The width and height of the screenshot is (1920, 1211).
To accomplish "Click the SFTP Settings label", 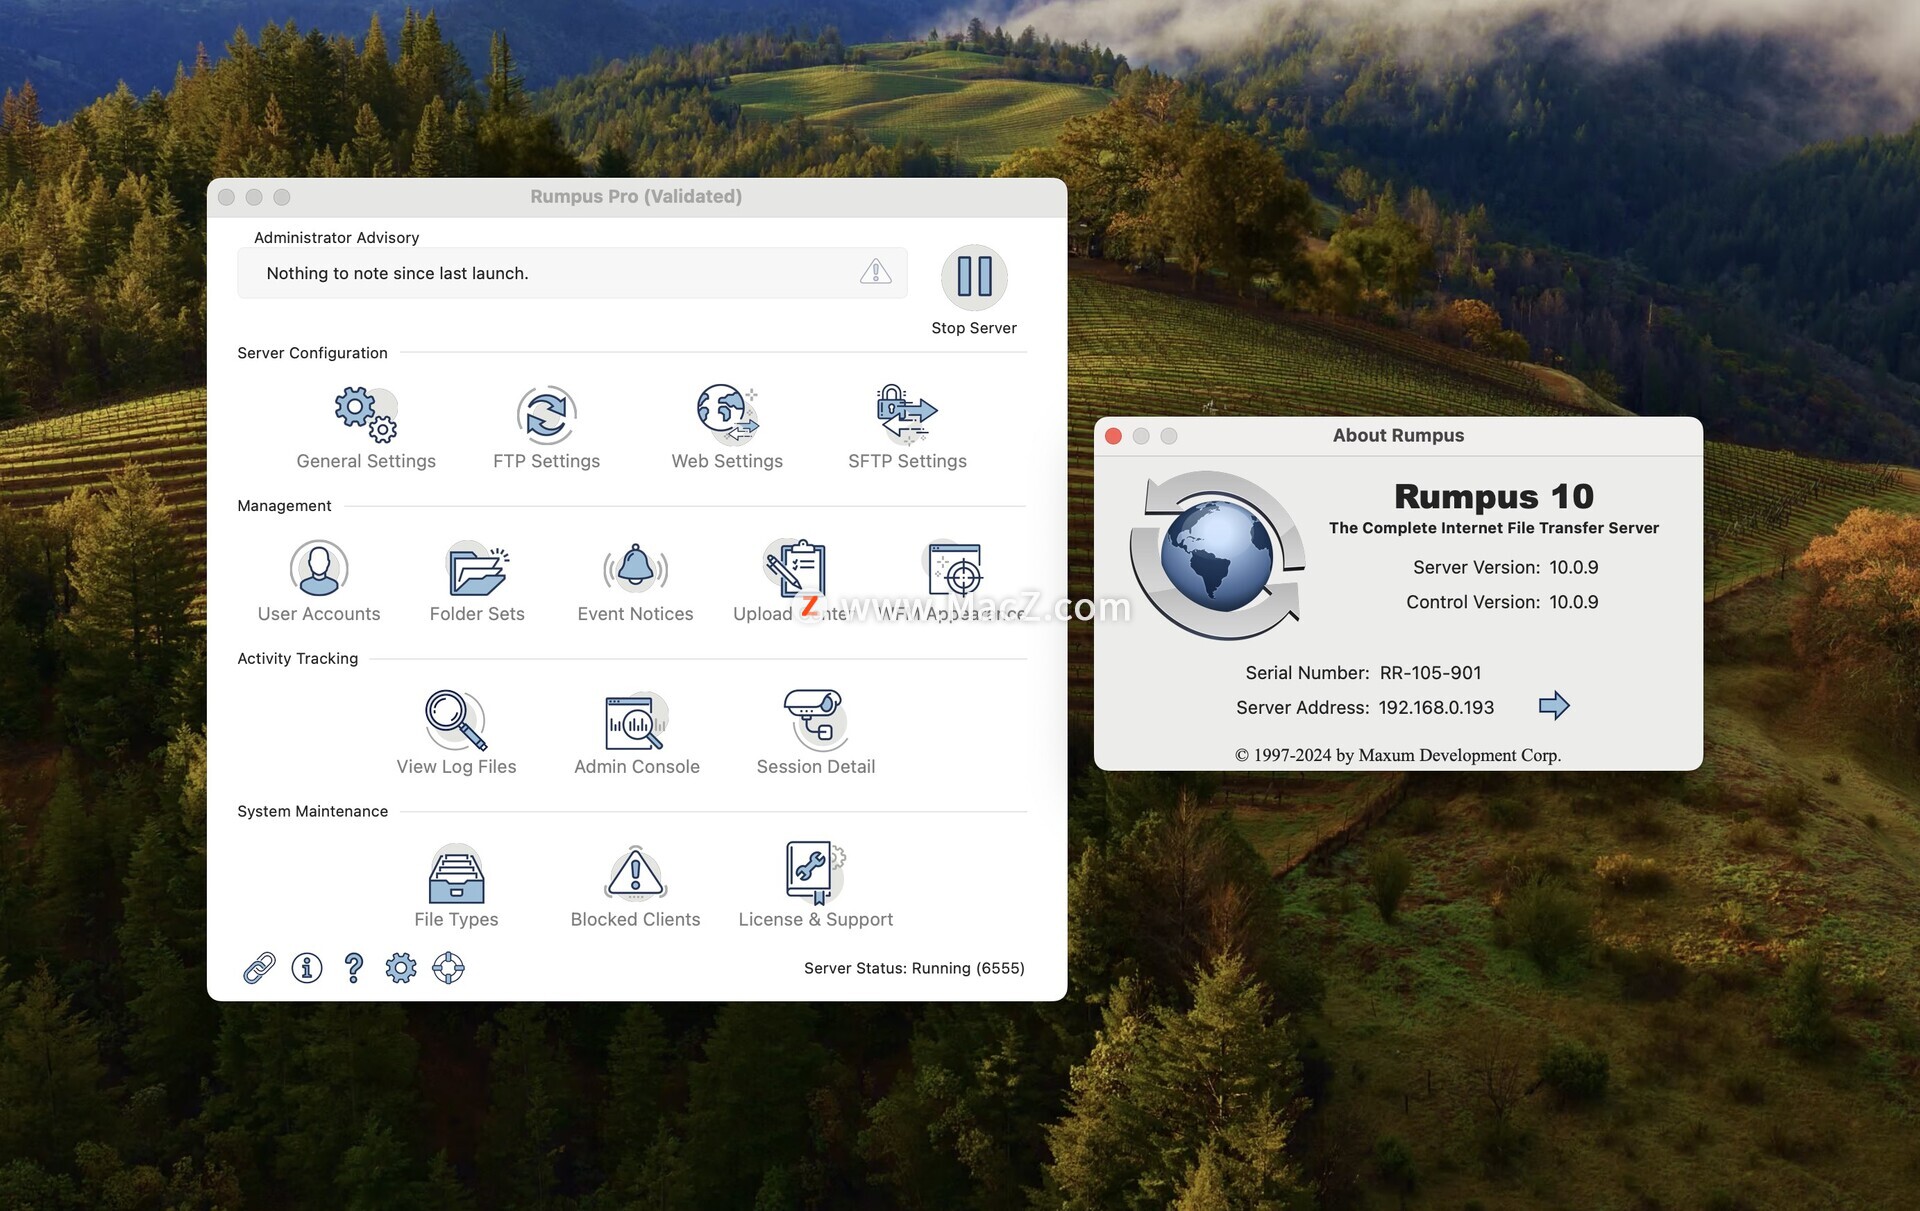I will (907, 461).
